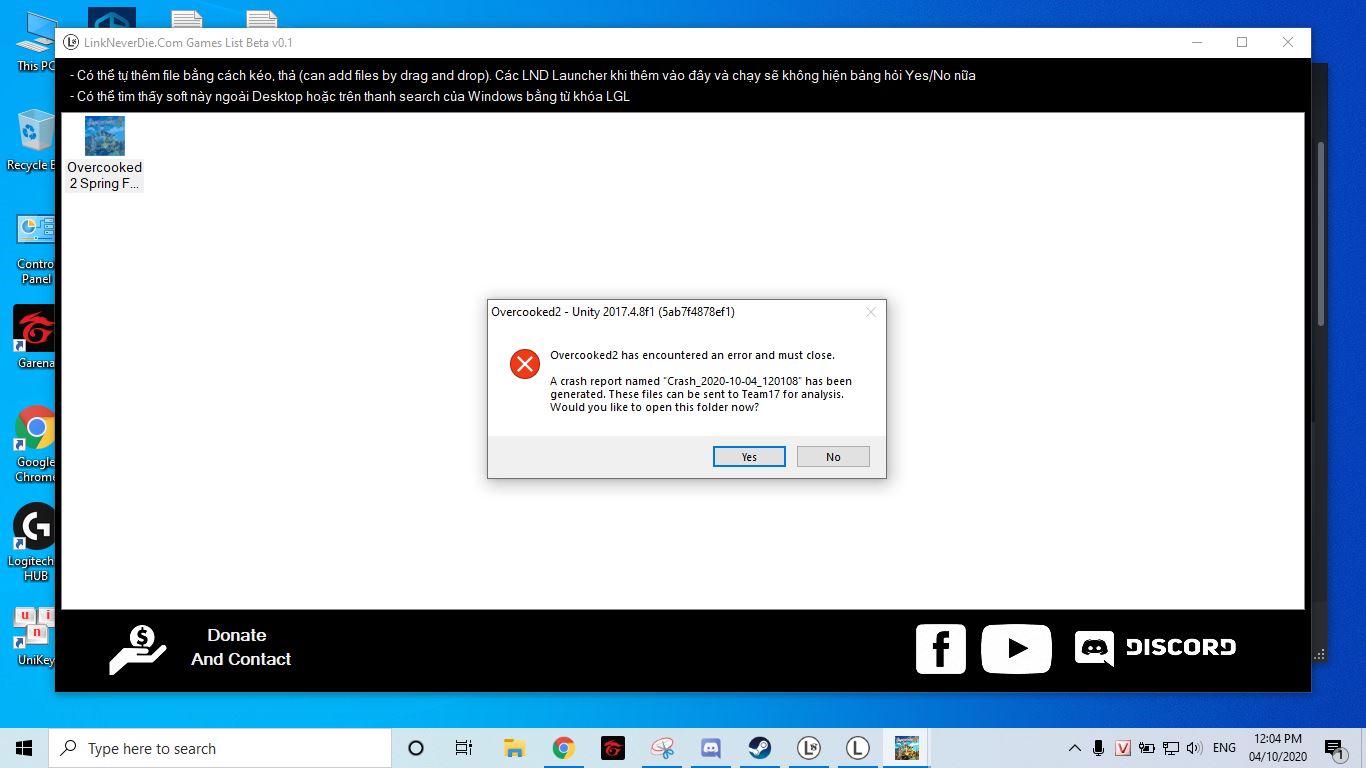Click Yes in the Overcooked2 crash dialog
The height and width of the screenshot is (768, 1366).
(749, 456)
